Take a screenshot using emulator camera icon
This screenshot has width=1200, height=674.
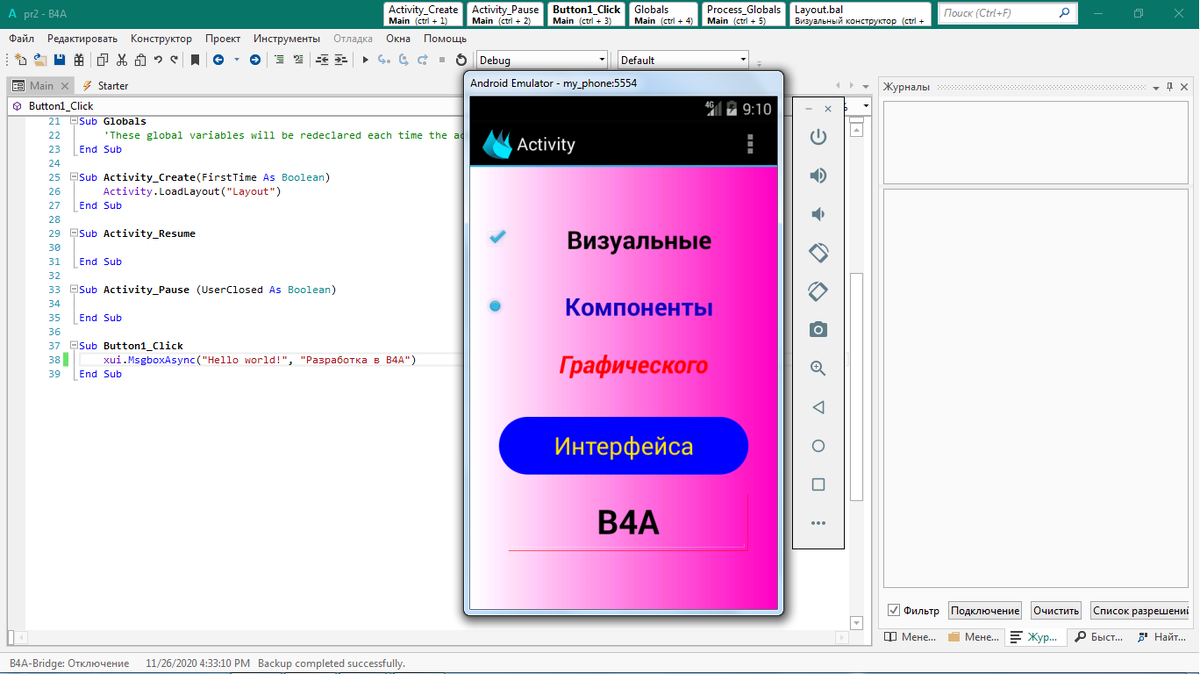click(x=818, y=329)
